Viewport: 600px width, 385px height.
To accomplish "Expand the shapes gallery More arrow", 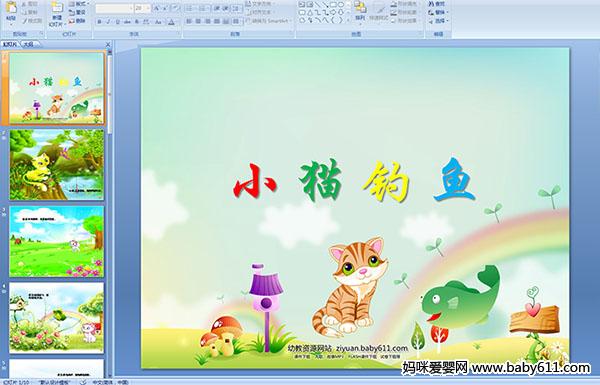I will pos(348,21).
